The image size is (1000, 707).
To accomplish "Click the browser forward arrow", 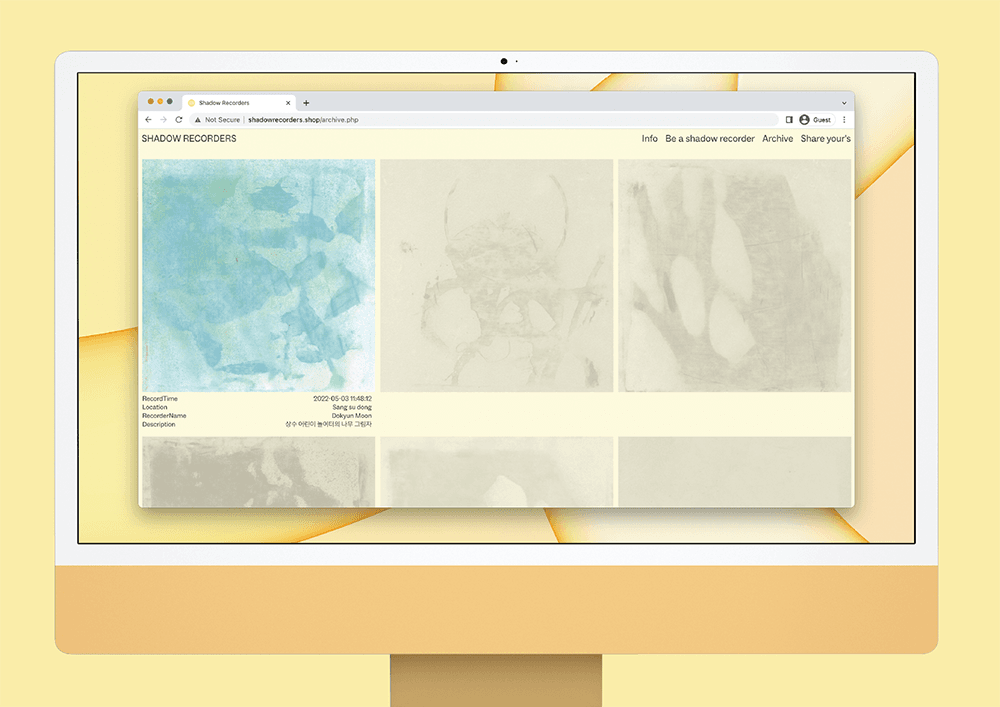I will coord(163,120).
